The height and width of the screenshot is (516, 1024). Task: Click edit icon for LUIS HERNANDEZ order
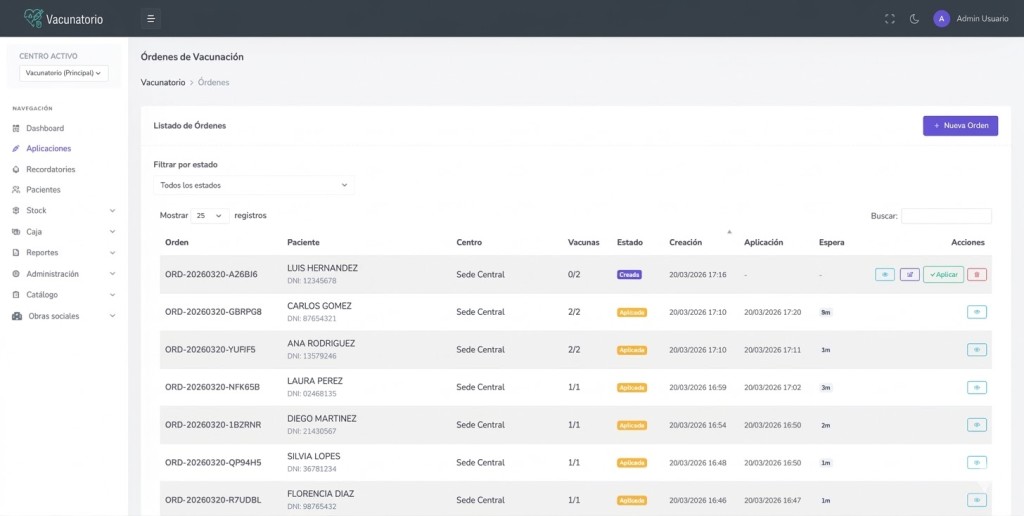910,274
